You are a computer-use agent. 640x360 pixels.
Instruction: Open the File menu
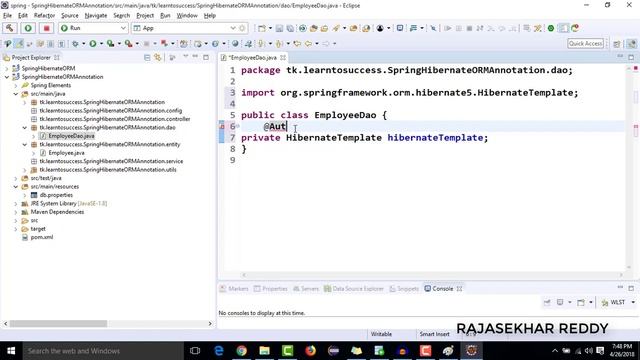[7, 16]
